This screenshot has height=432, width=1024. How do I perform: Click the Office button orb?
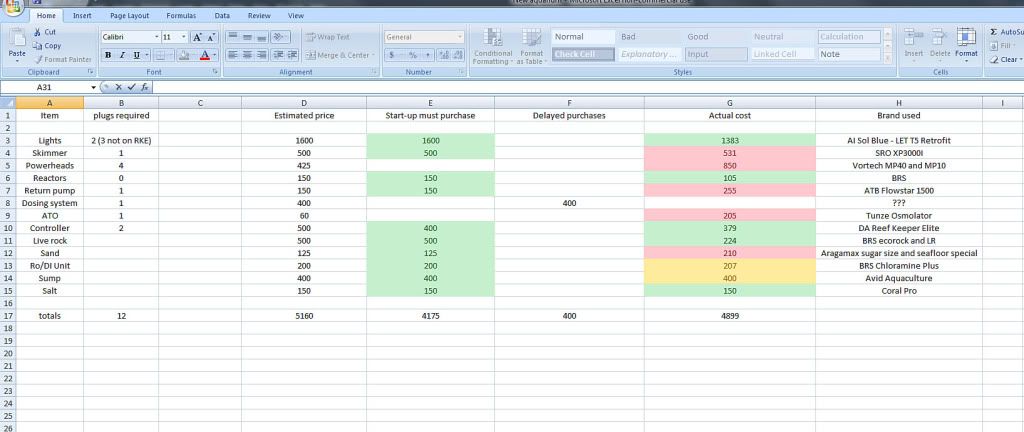point(12,7)
